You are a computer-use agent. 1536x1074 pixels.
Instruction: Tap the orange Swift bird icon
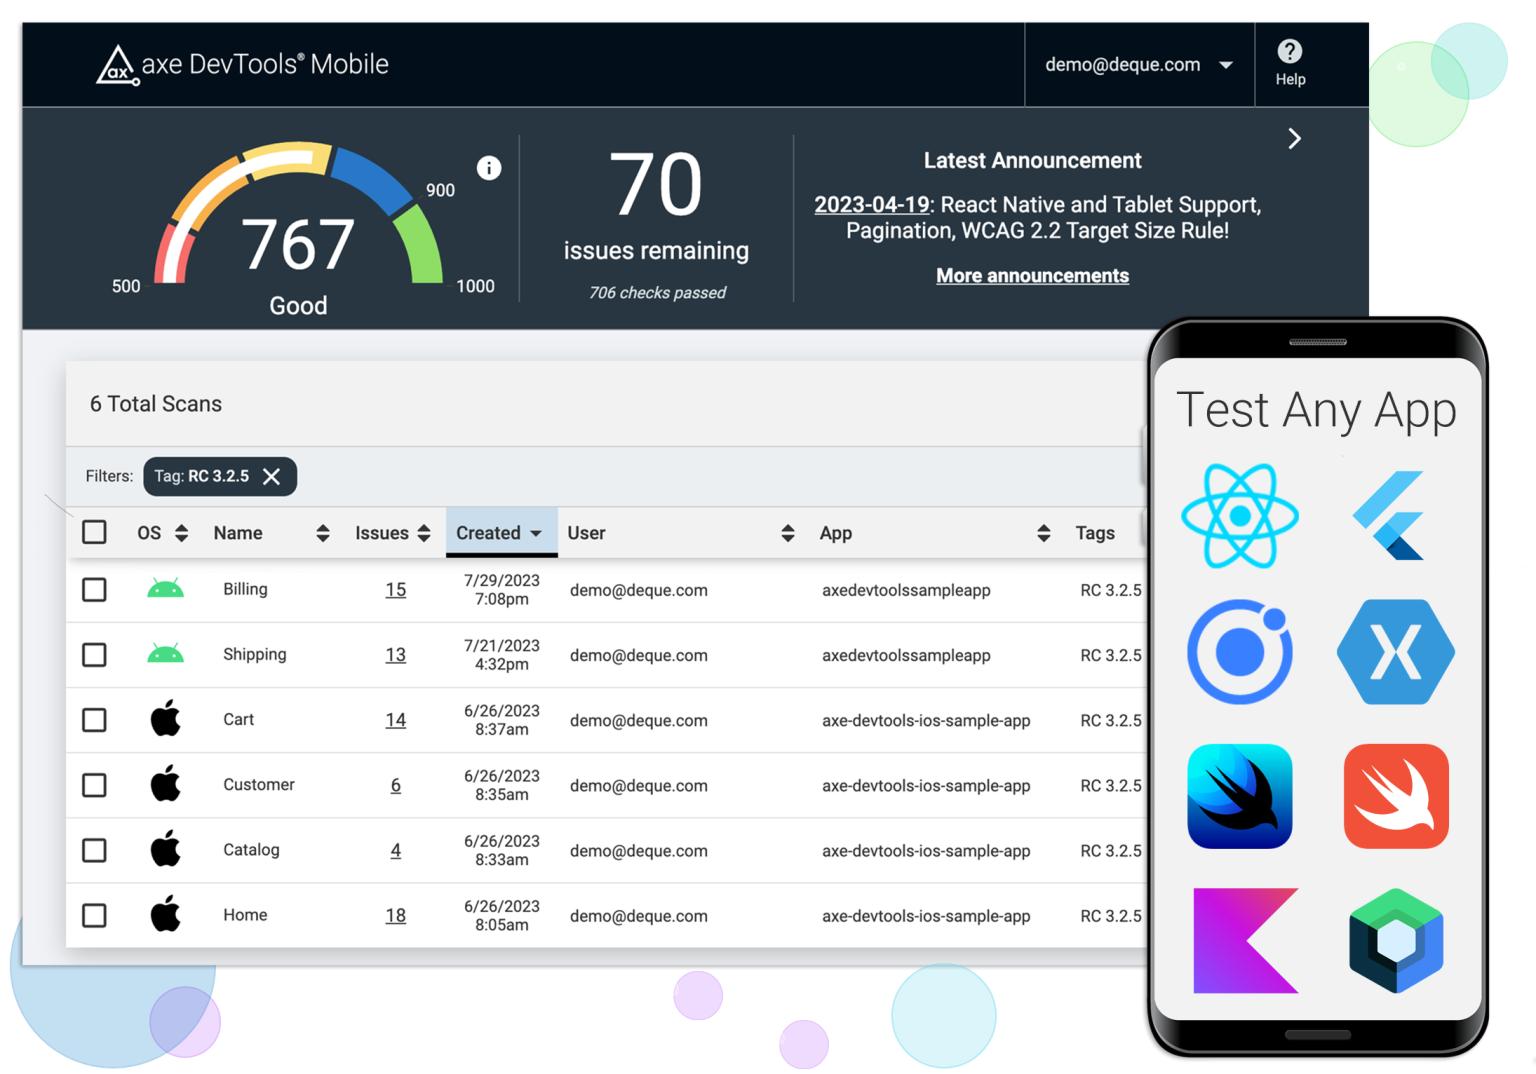click(x=1395, y=796)
